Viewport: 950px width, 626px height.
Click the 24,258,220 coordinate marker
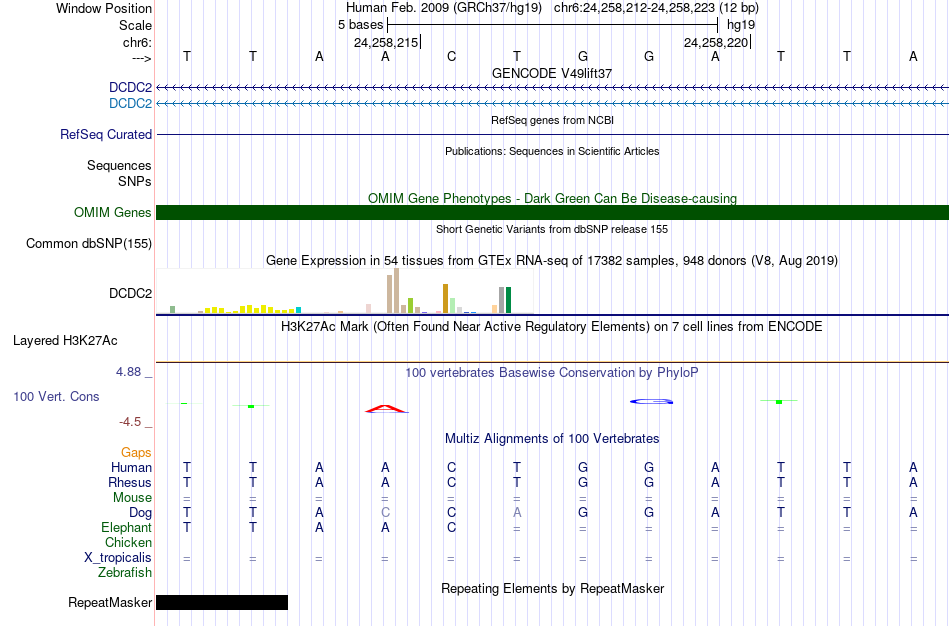(717, 42)
